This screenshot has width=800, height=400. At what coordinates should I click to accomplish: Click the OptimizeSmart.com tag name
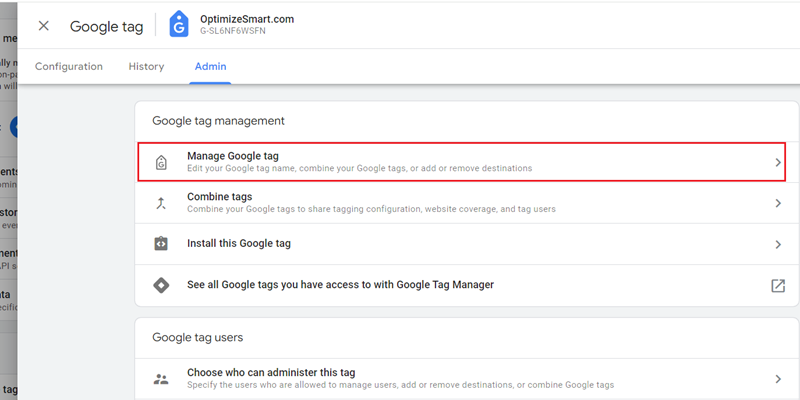pyautogui.click(x=247, y=19)
